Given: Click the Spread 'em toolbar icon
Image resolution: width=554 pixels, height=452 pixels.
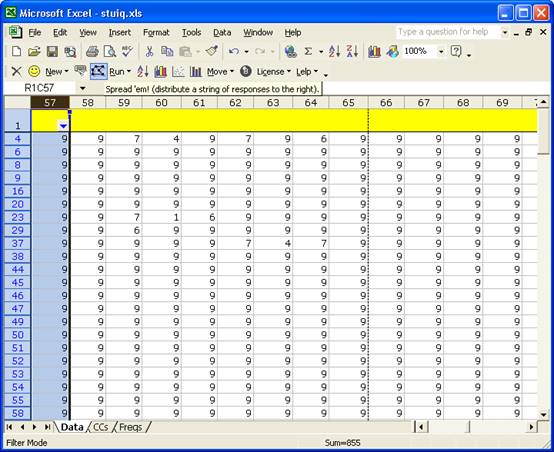Looking at the screenshot, I should tap(98, 72).
